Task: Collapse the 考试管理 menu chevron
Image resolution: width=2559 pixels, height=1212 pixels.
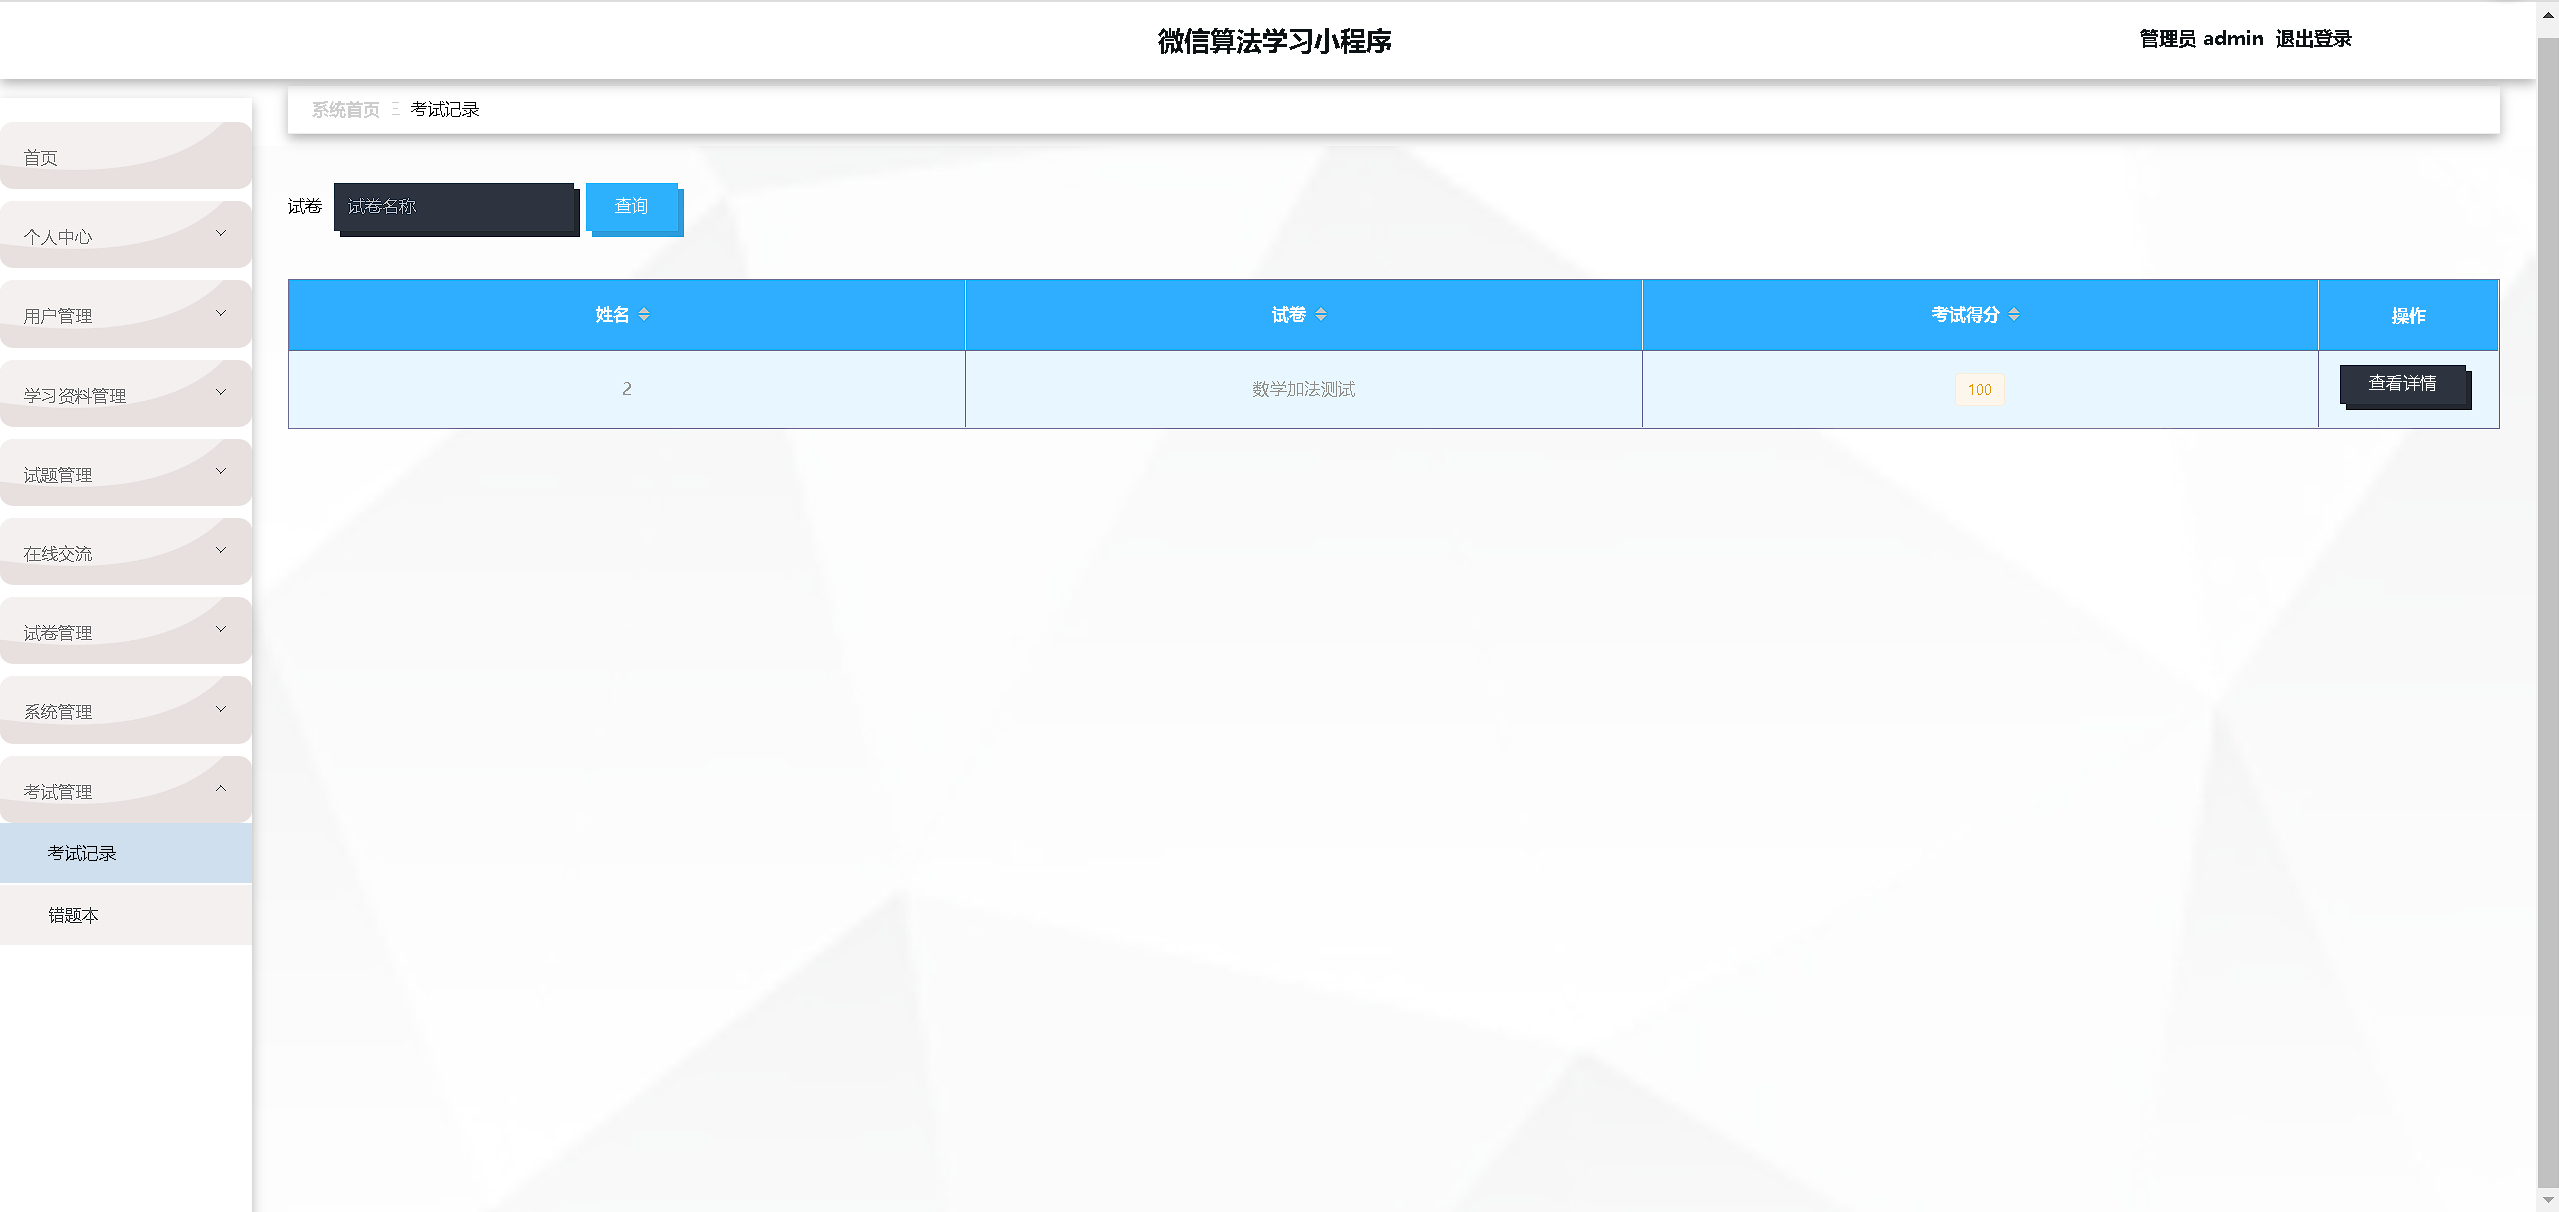Action: [x=221, y=788]
